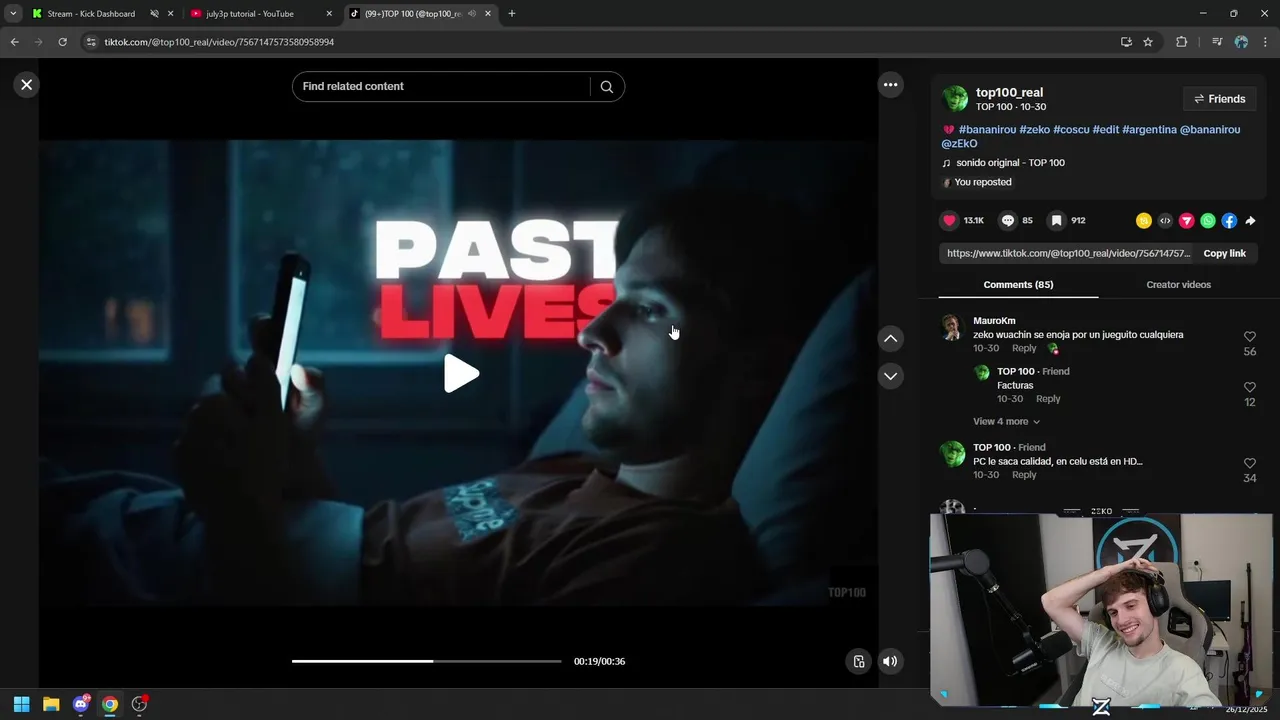Close the july3p tutorial YouTube tab
Screen dimensions: 1280x720
[329, 14]
